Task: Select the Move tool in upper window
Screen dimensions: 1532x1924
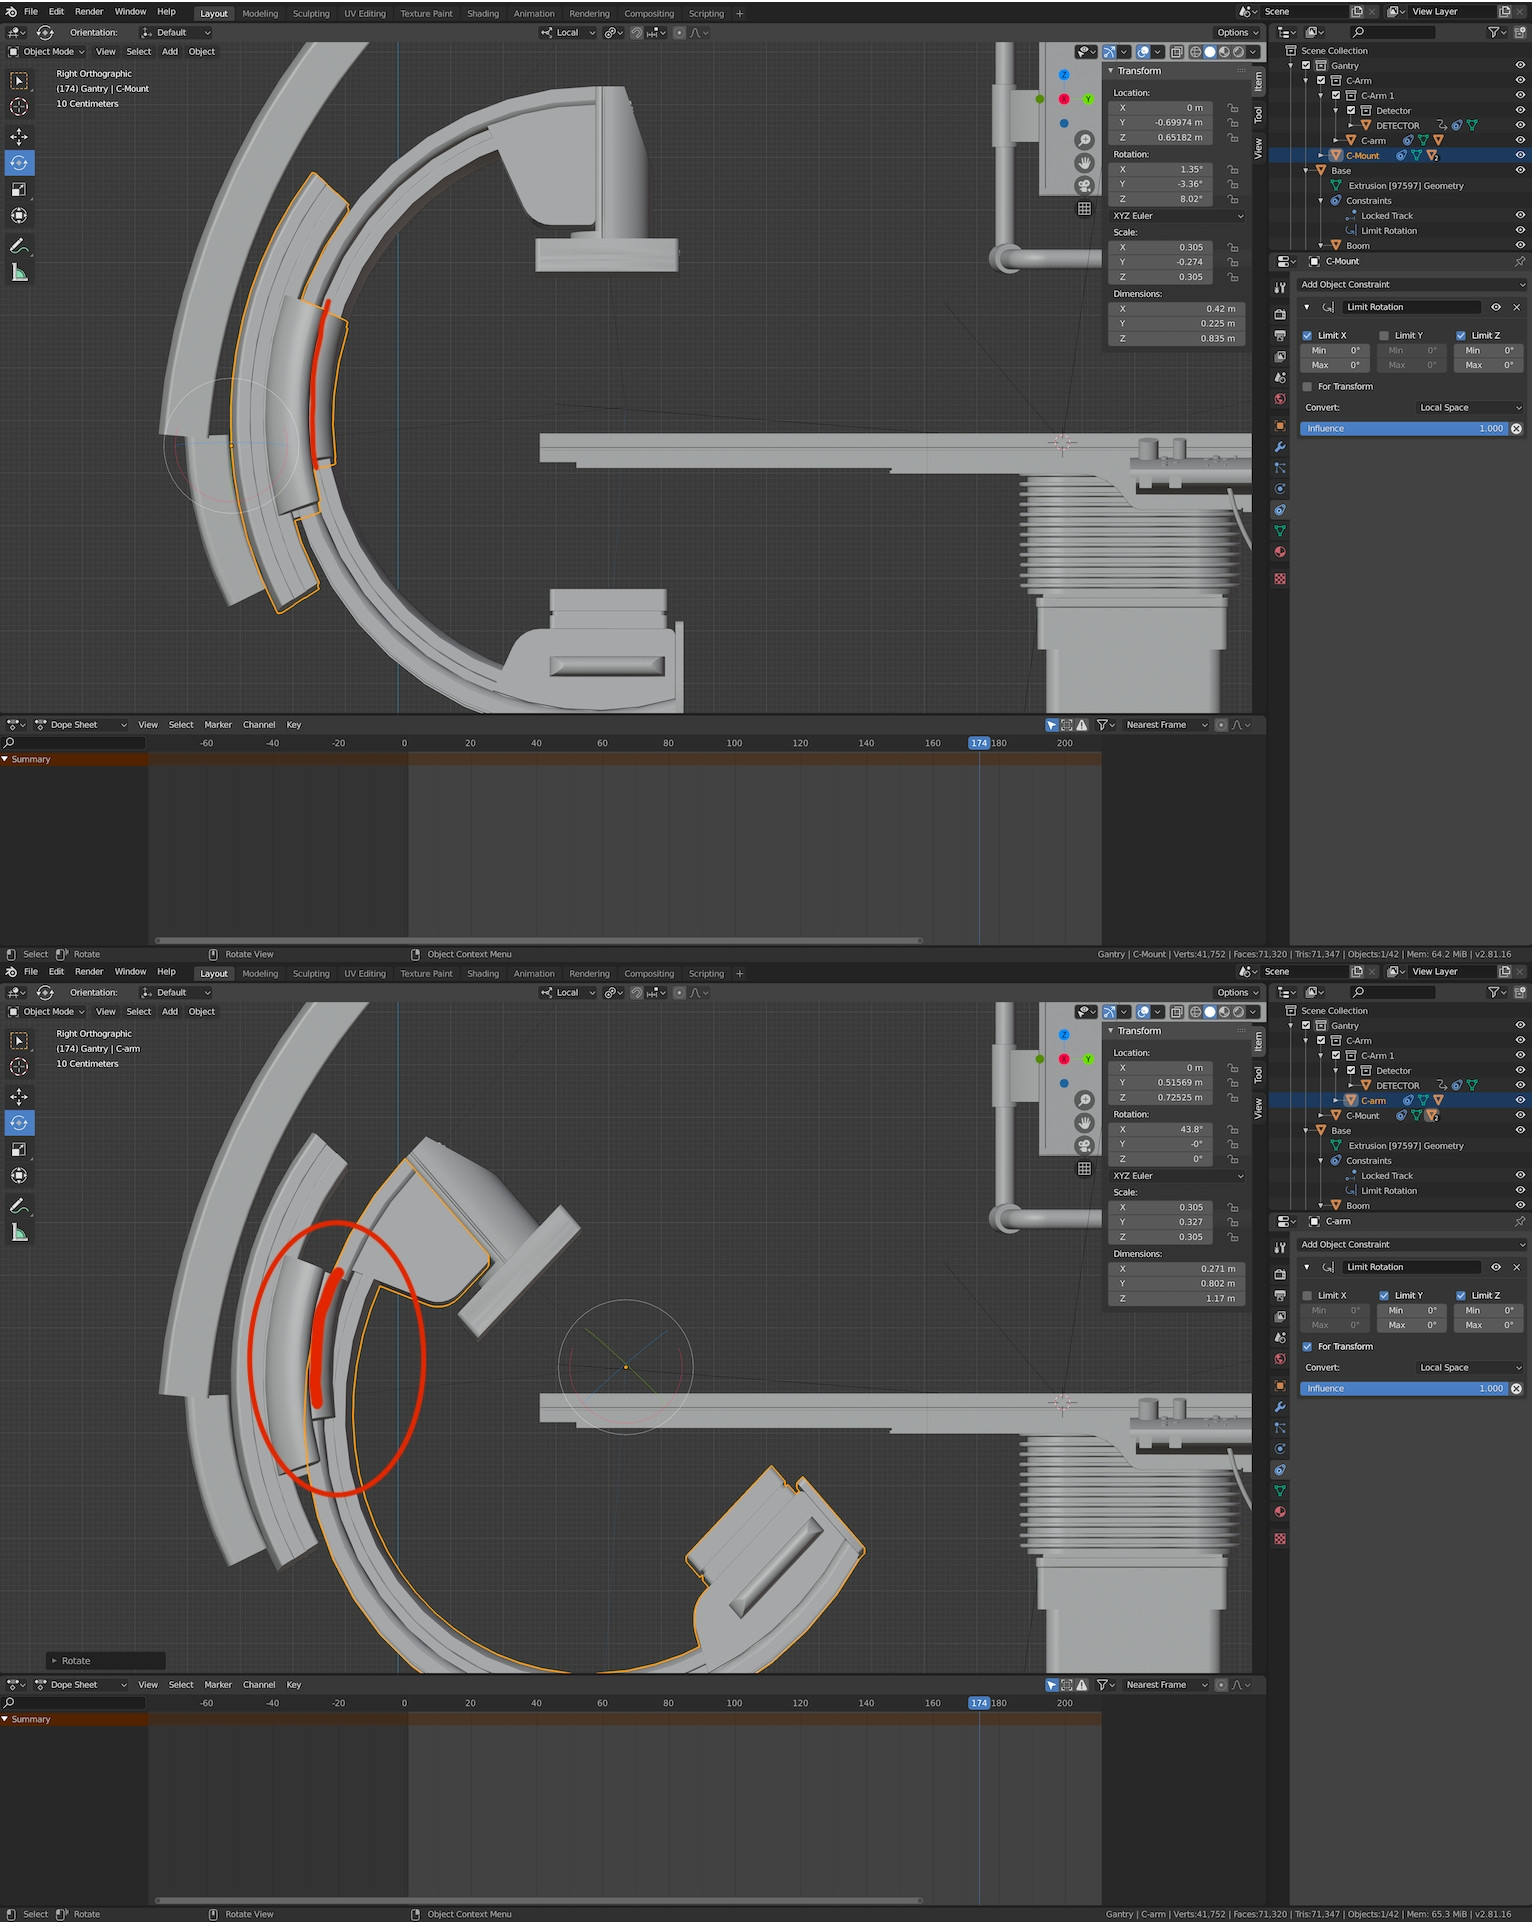Action: (19, 136)
